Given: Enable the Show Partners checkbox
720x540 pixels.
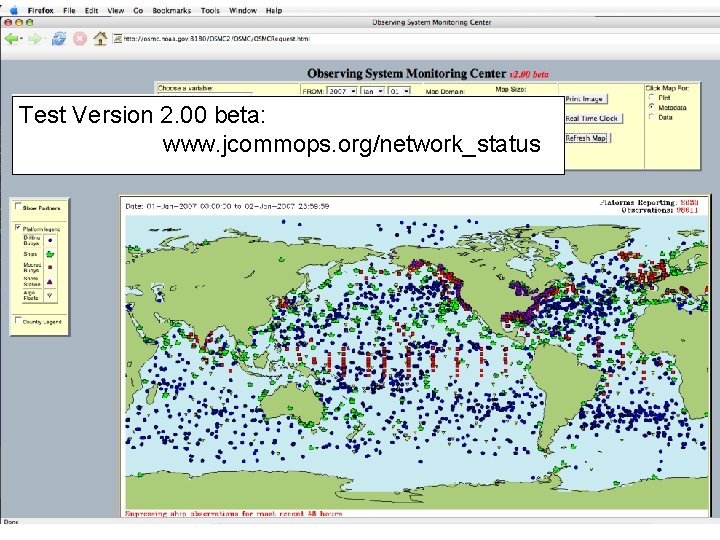Looking at the screenshot, I should pyautogui.click(x=18, y=206).
